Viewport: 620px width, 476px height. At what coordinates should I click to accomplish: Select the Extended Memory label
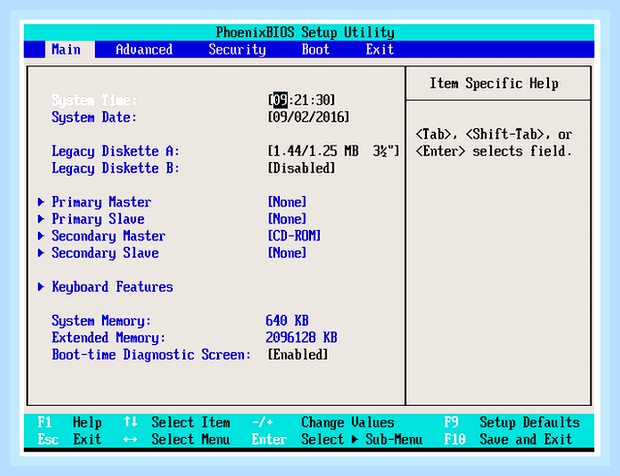click(x=108, y=338)
